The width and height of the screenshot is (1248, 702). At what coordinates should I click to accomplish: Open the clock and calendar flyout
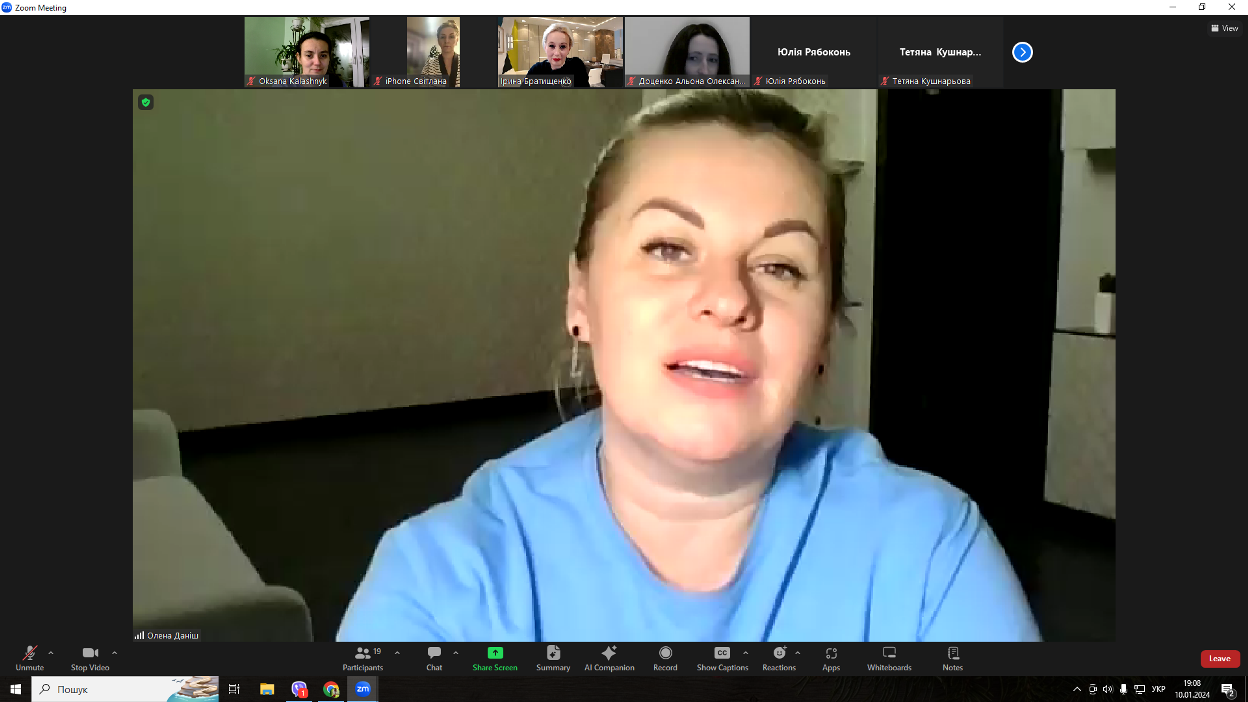coord(1191,689)
